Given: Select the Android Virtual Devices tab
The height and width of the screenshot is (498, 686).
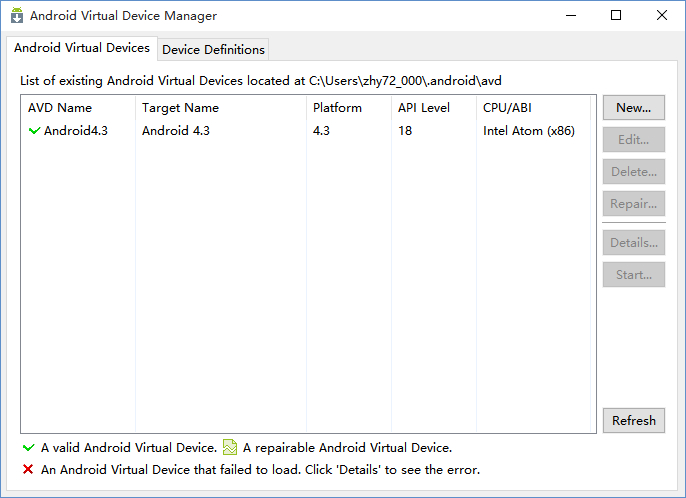Looking at the screenshot, I should tap(82, 48).
